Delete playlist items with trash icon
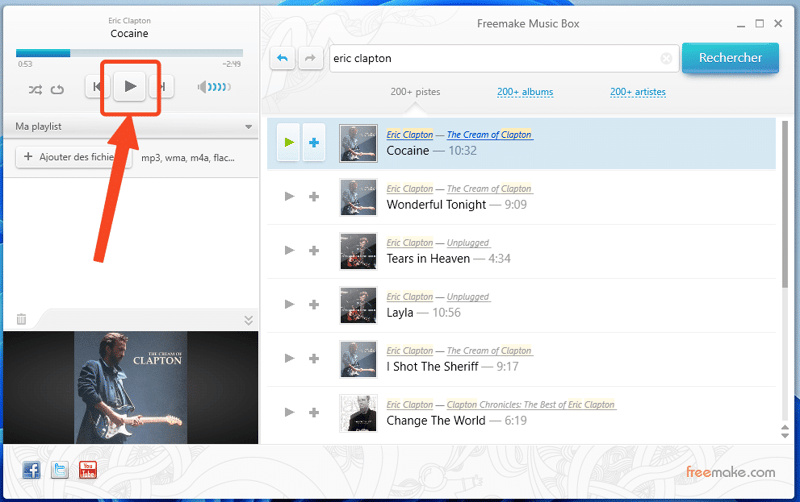 coord(21,319)
